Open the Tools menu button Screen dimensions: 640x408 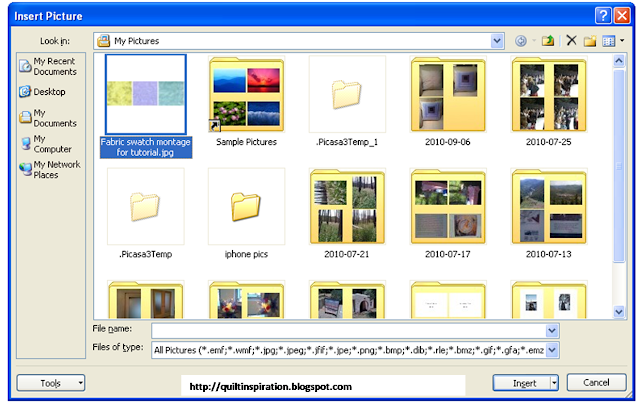coord(51,383)
